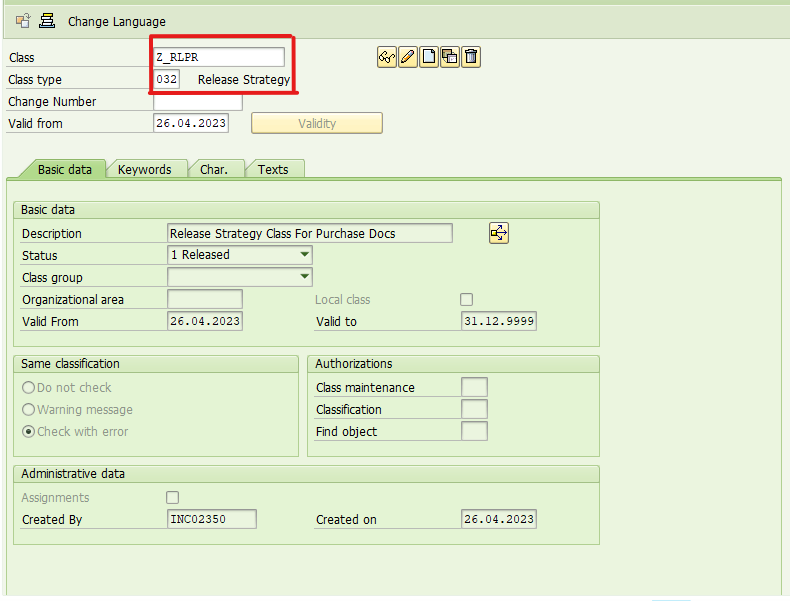The image size is (790, 601).
Task: Click the first toolbar icon left of Change Language
Action: point(23,21)
